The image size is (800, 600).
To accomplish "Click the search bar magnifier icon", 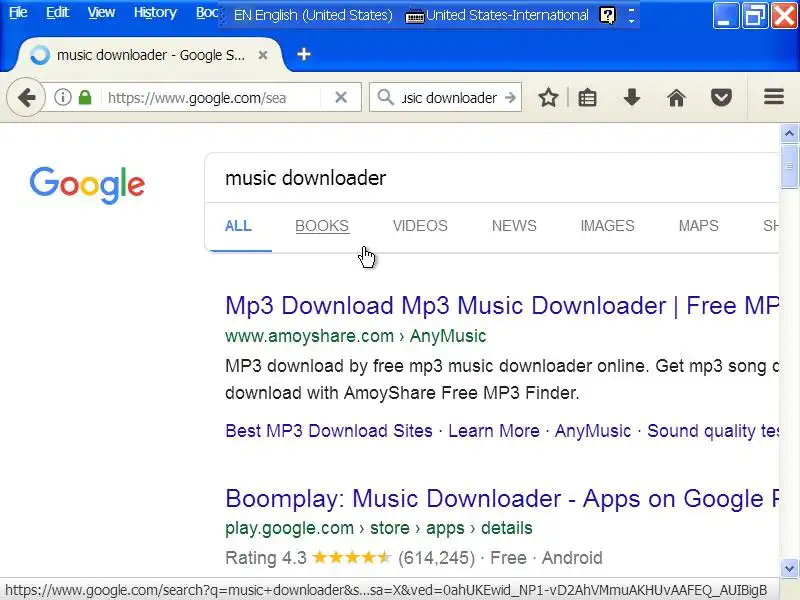I will coord(386,97).
